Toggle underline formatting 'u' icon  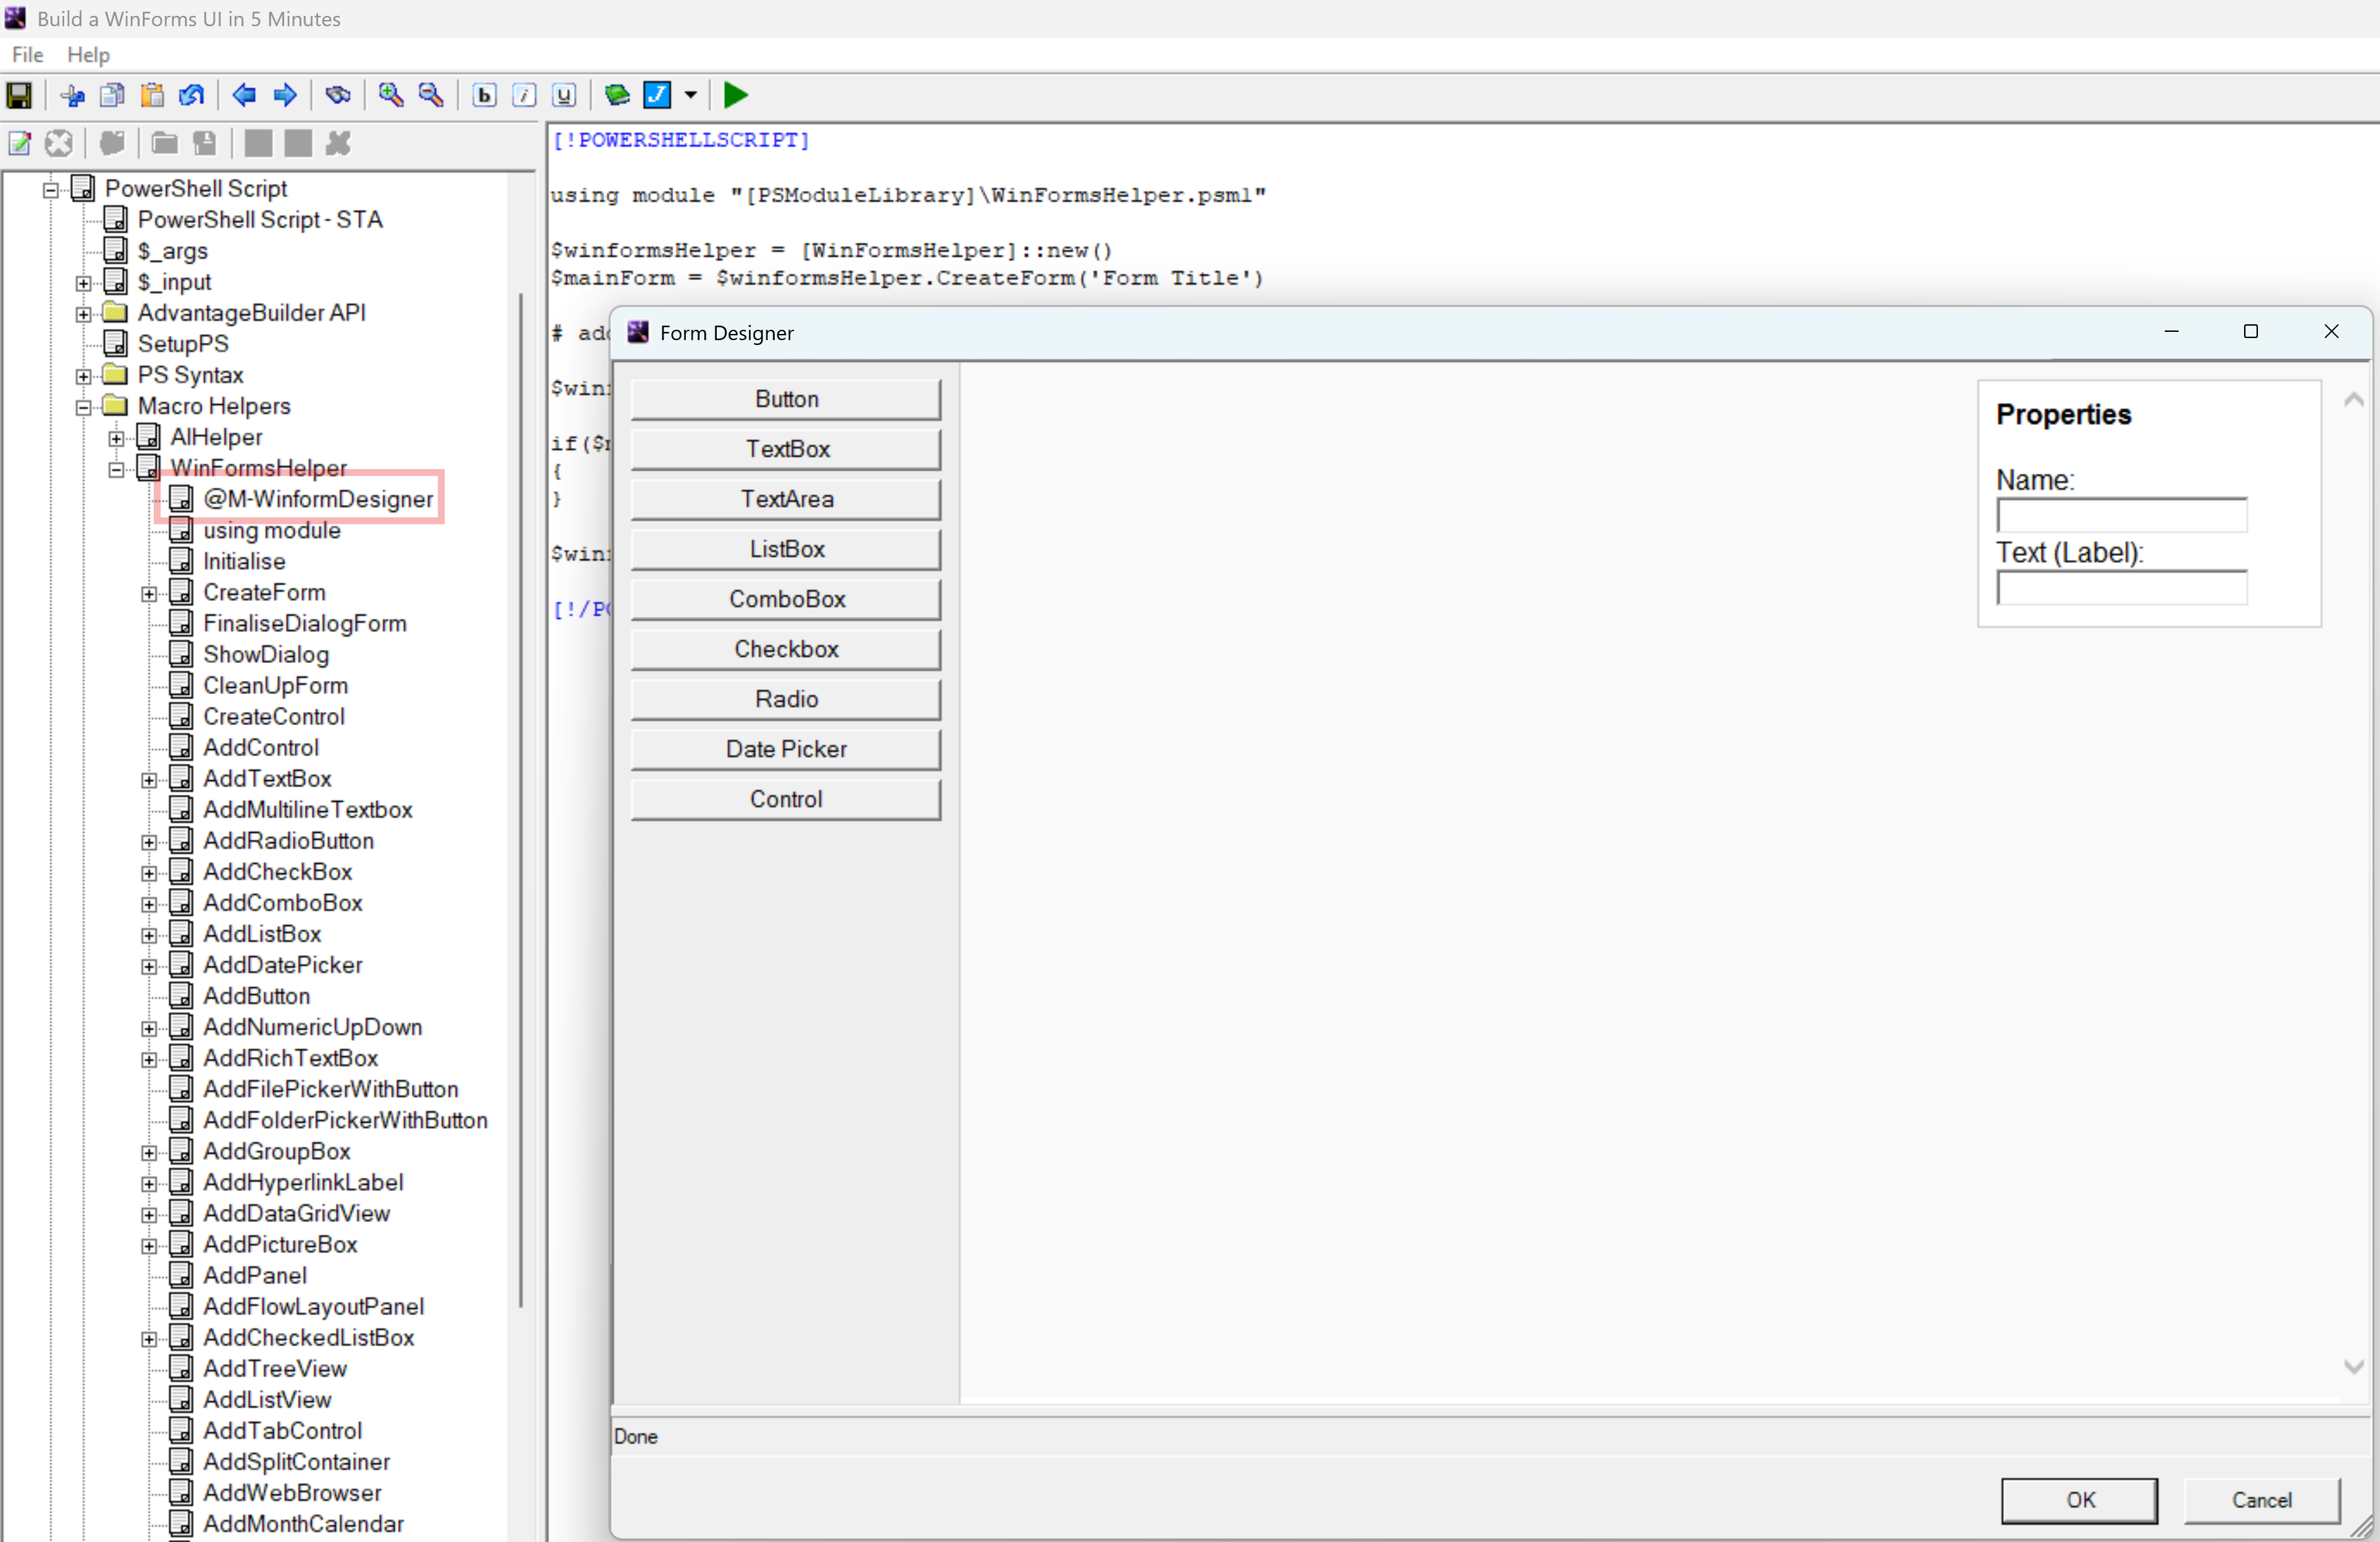tap(564, 95)
